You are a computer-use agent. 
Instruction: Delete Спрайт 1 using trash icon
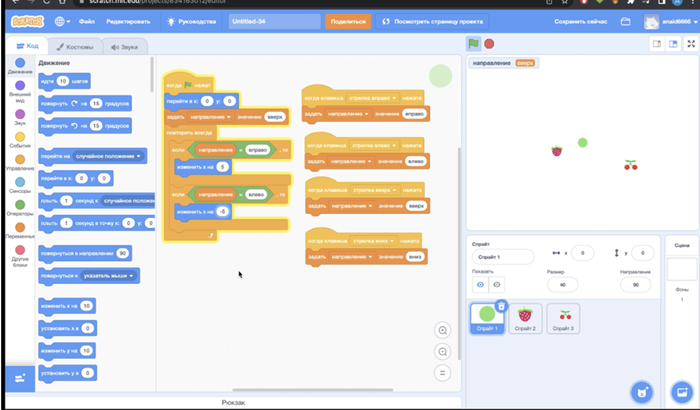[501, 306]
